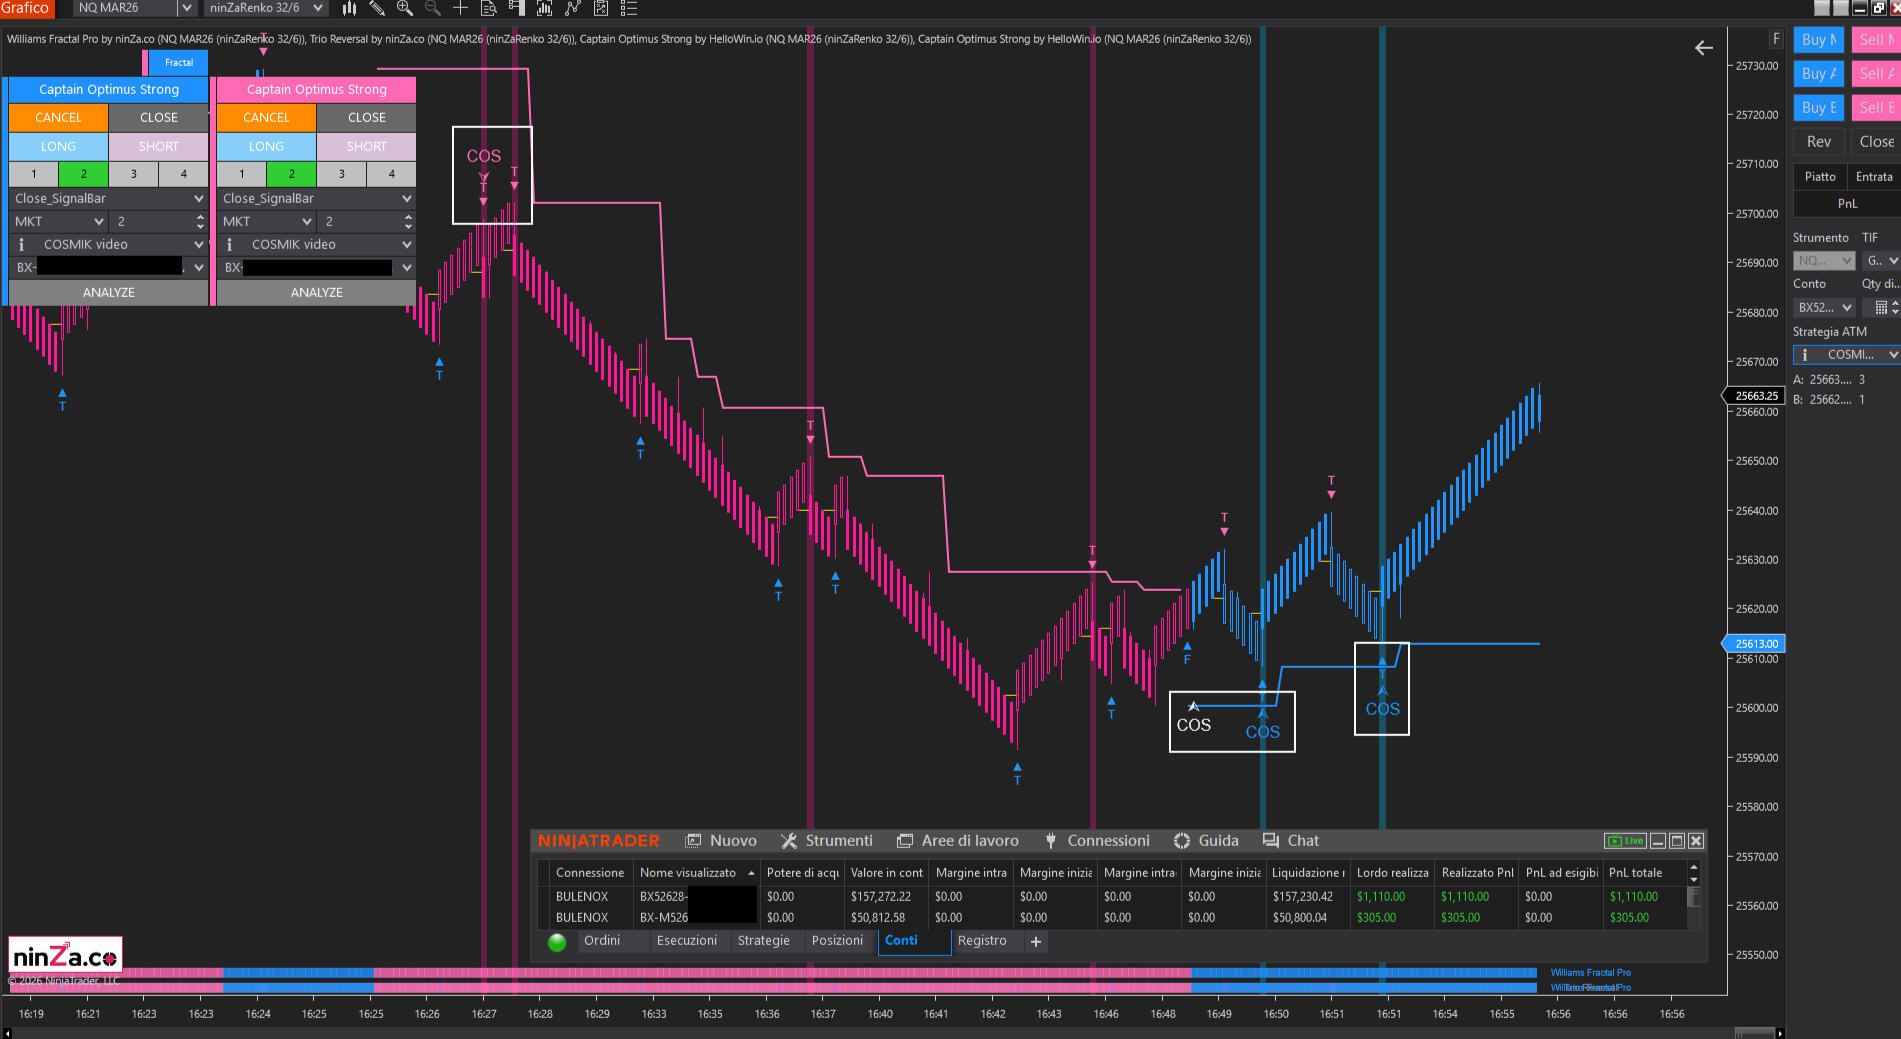Click the zoom in magnifier icon
Image resolution: width=1901 pixels, height=1039 pixels.
coord(405,8)
